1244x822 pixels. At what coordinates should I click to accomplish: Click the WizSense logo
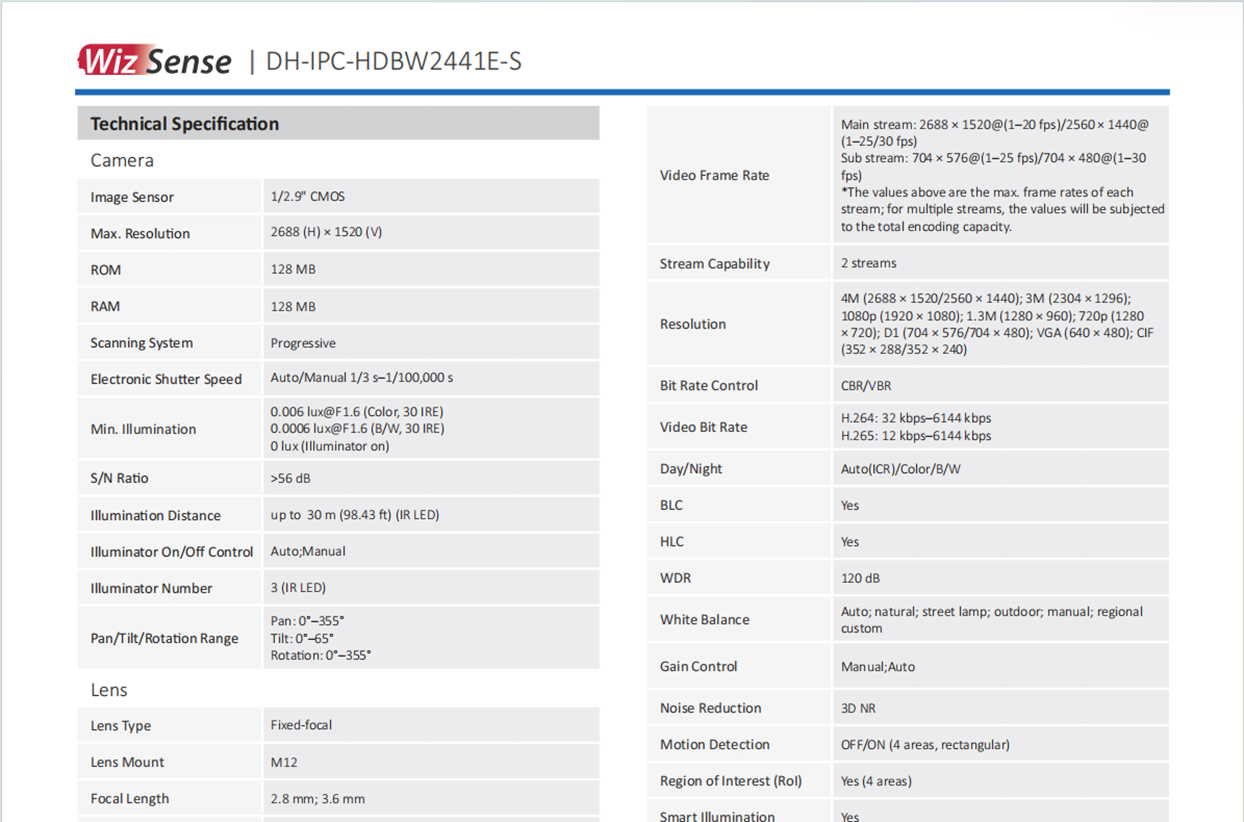(154, 61)
